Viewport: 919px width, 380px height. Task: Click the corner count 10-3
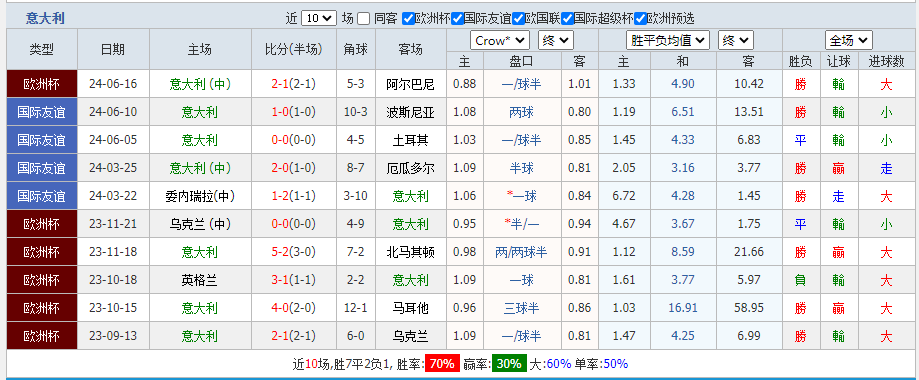pos(356,112)
